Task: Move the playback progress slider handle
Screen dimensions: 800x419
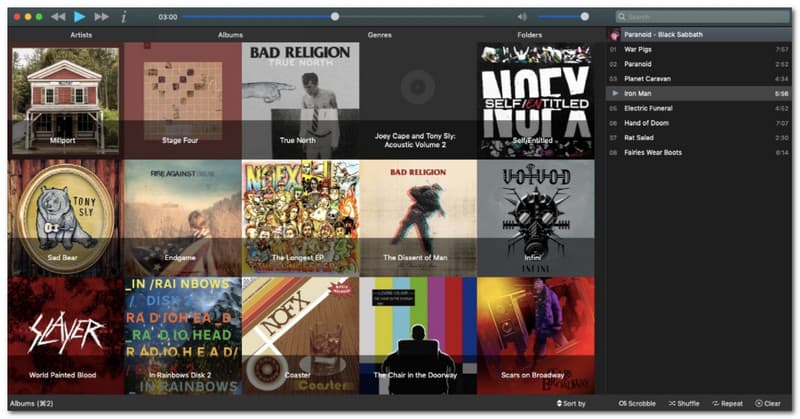Action: point(335,17)
